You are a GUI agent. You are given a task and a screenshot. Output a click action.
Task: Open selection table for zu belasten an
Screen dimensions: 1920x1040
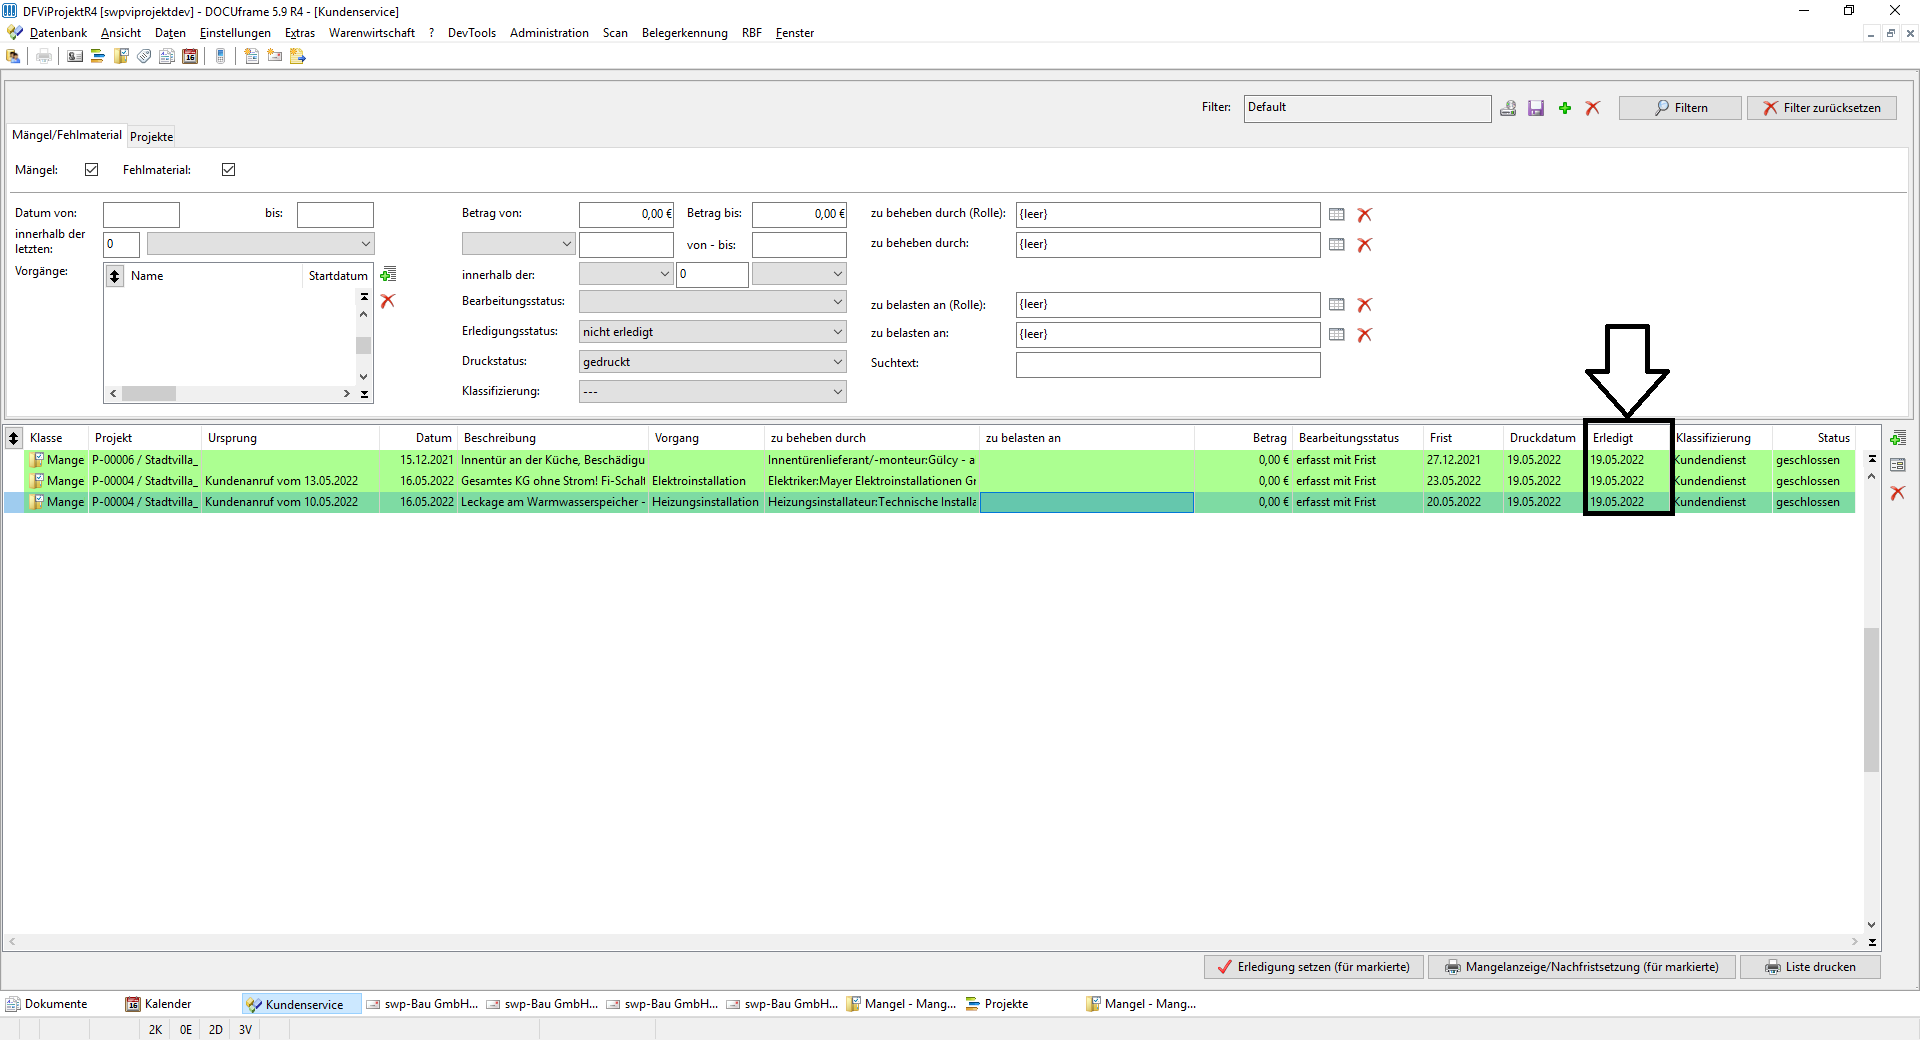[x=1337, y=334]
